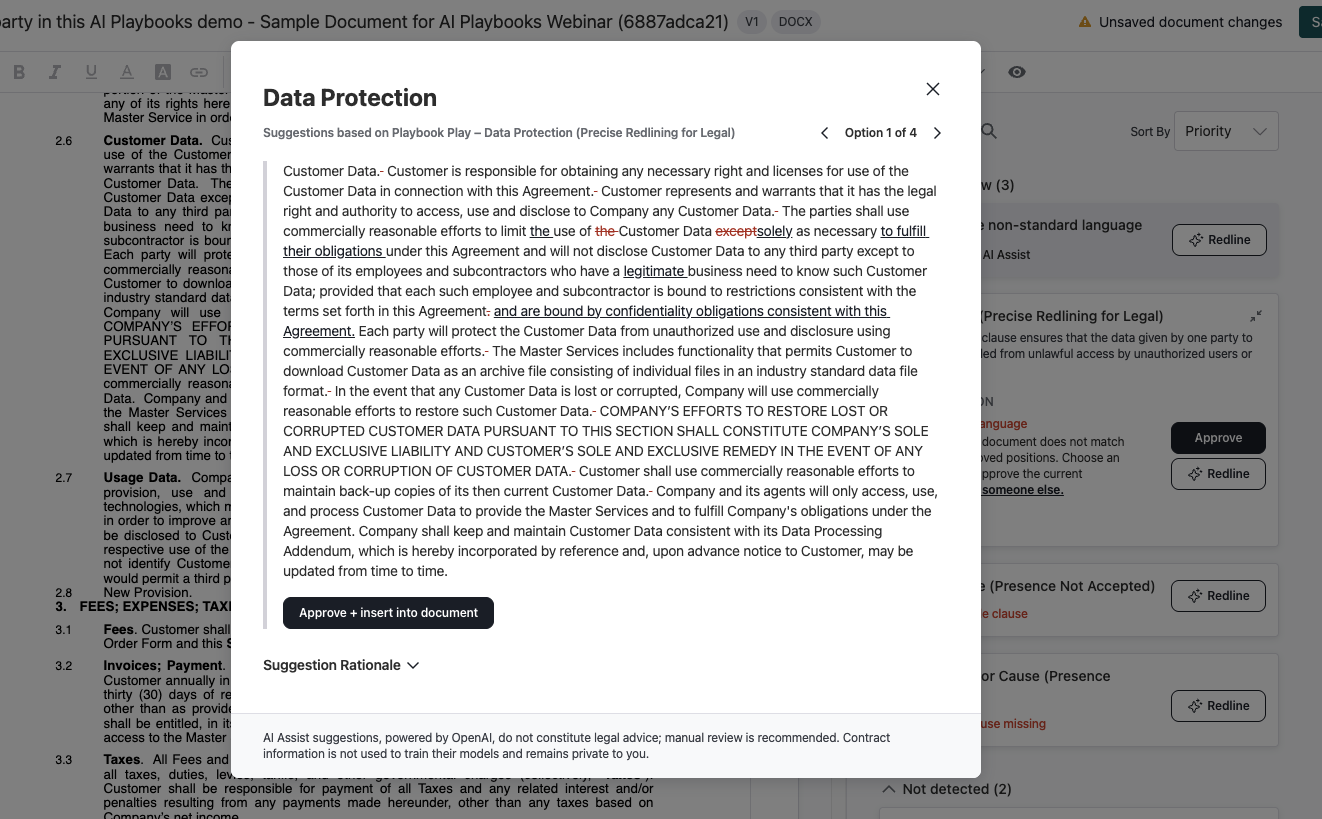Apply bold formatting
This screenshot has height=819, width=1322.
pos(18,72)
